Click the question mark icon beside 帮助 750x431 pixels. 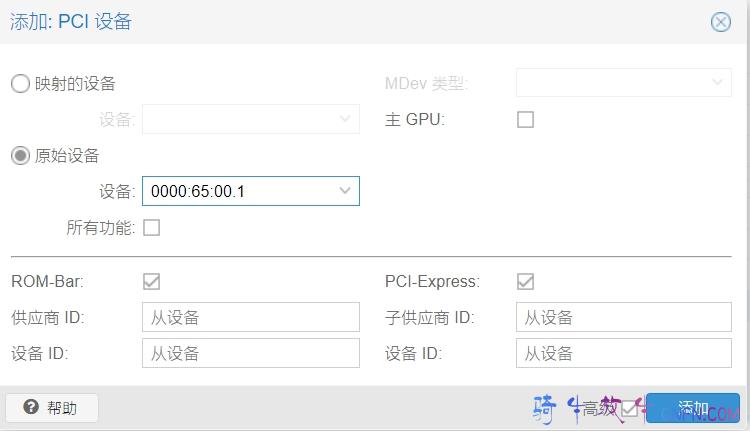tap(31, 408)
